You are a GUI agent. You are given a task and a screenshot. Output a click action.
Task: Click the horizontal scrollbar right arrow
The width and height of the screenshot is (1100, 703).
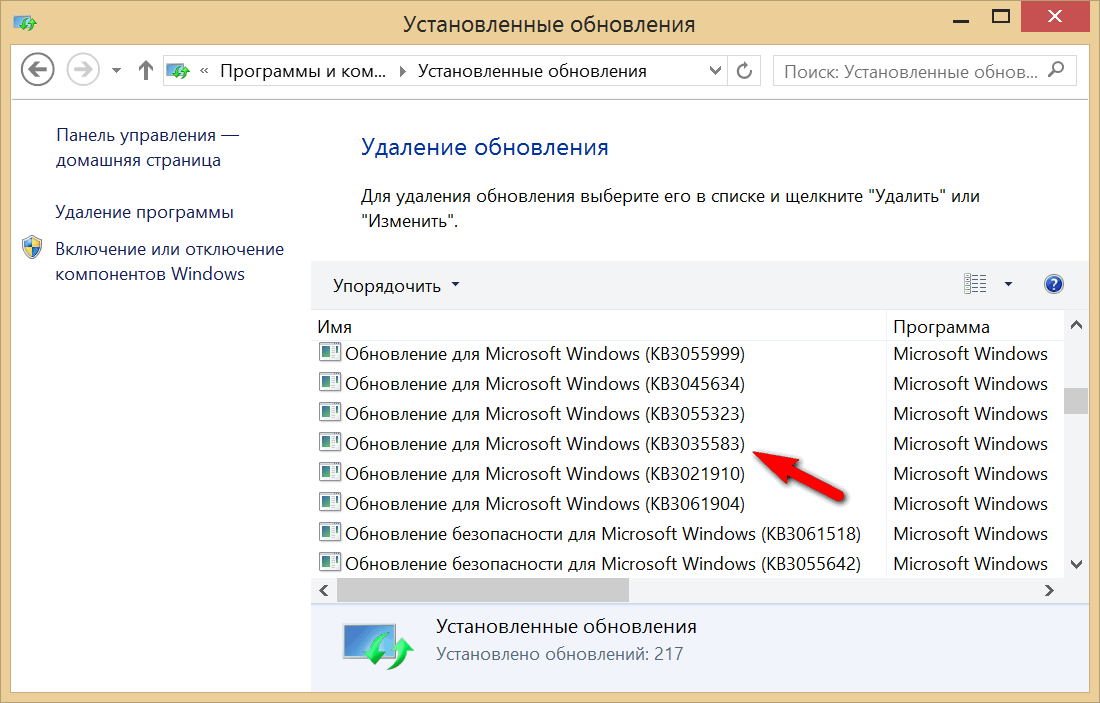[x=1049, y=591]
